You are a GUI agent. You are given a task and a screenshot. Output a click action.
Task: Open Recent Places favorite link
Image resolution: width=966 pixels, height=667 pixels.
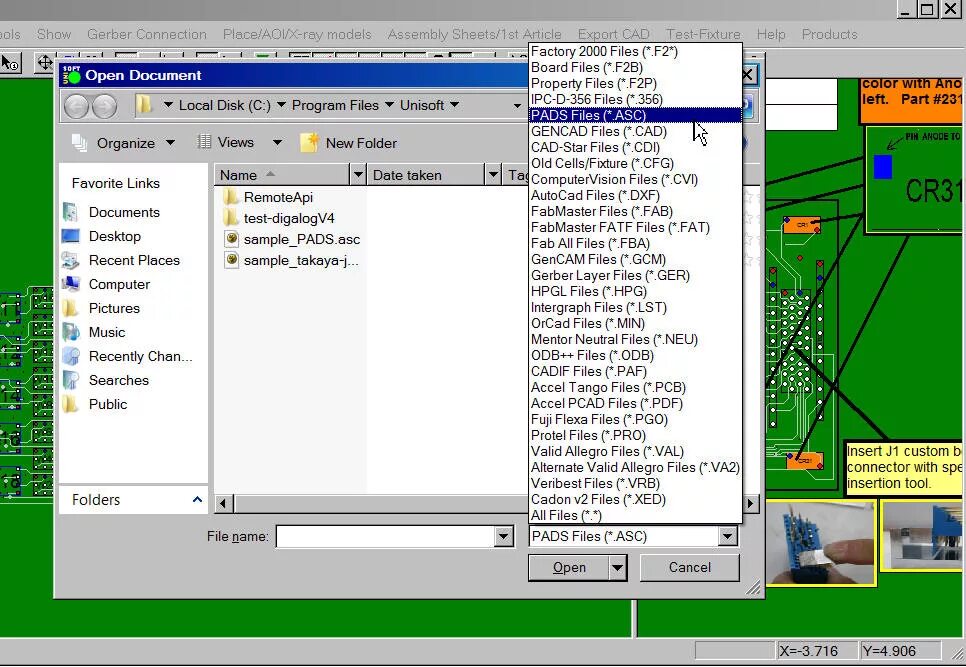coord(134,261)
